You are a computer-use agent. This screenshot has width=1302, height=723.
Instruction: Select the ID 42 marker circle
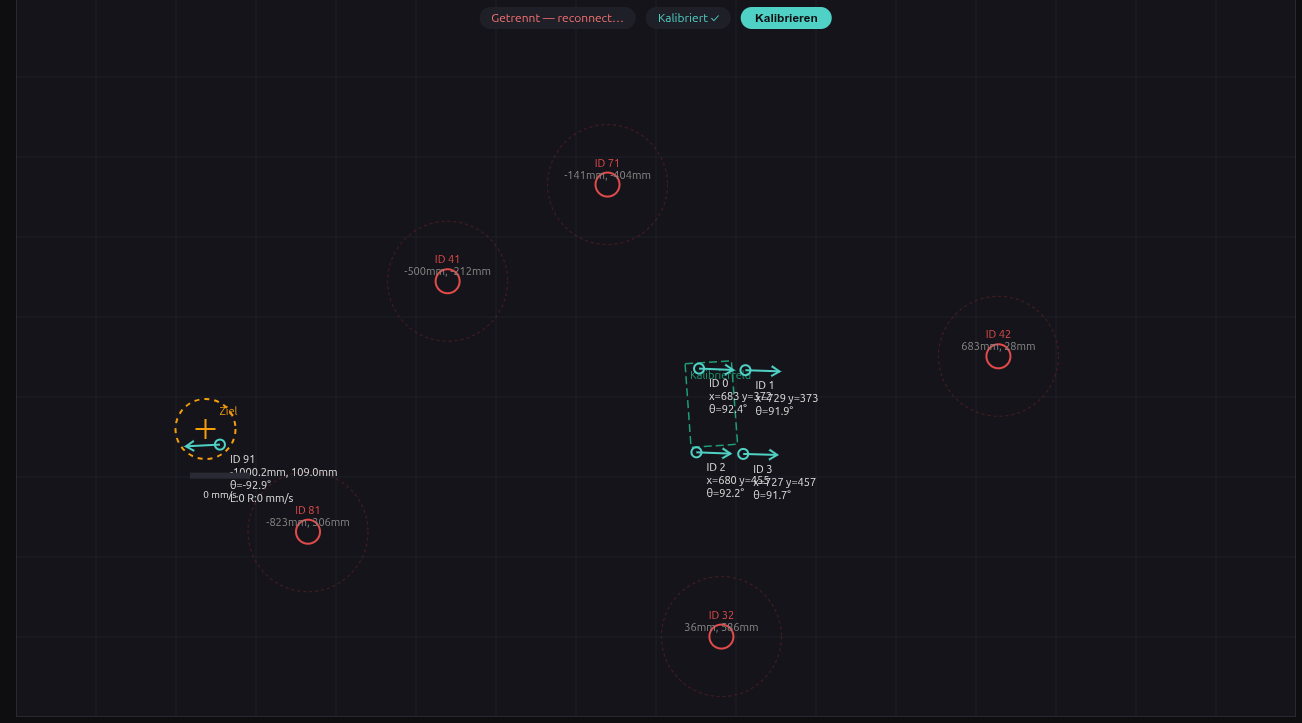click(x=998, y=356)
